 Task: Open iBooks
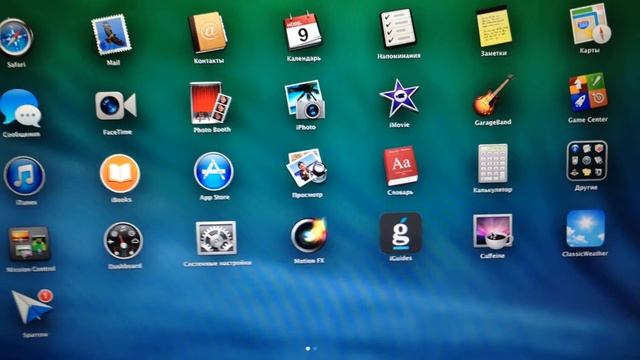120,173
